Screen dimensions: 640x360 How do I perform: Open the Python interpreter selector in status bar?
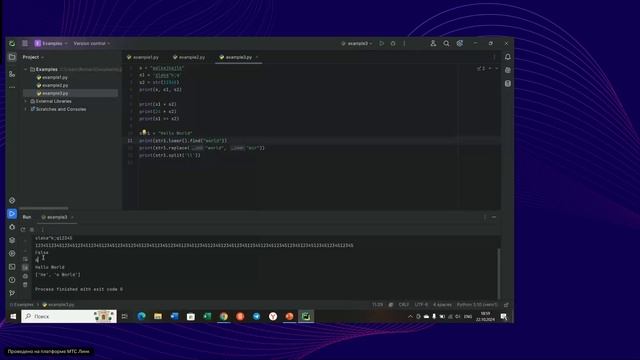[477, 305]
